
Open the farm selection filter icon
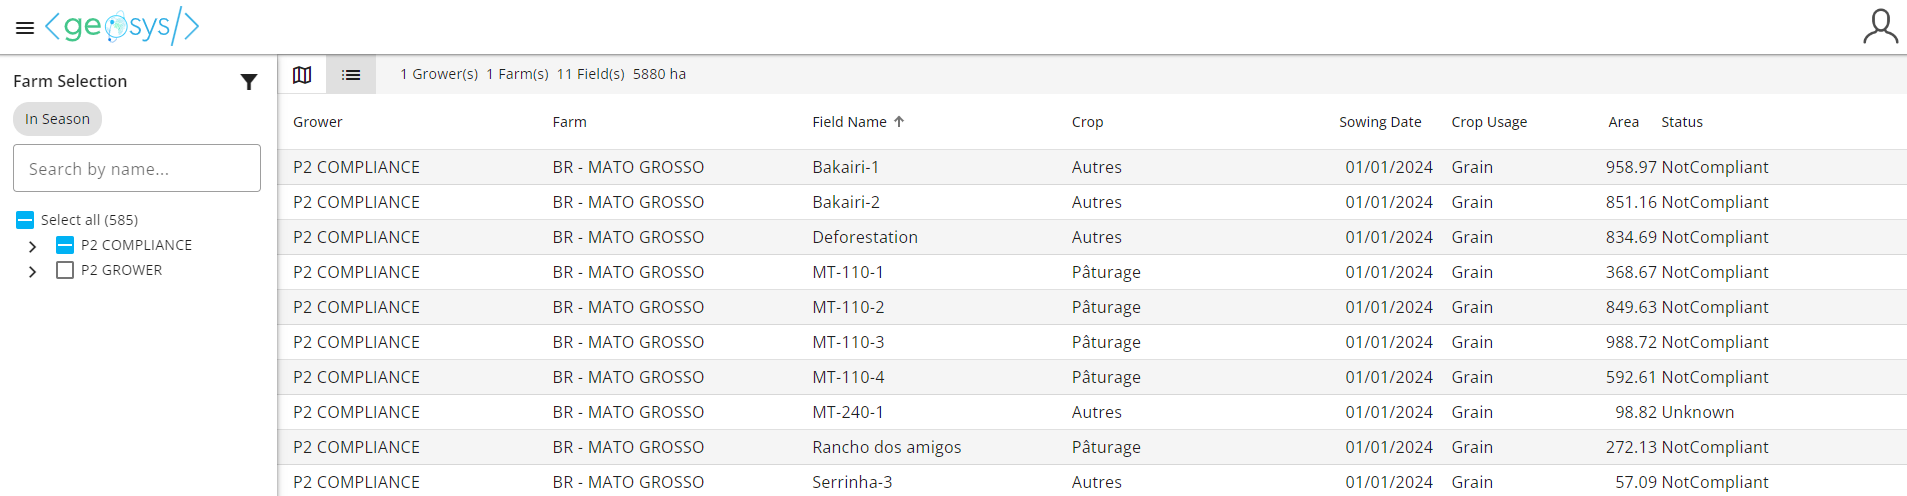pyautogui.click(x=249, y=82)
